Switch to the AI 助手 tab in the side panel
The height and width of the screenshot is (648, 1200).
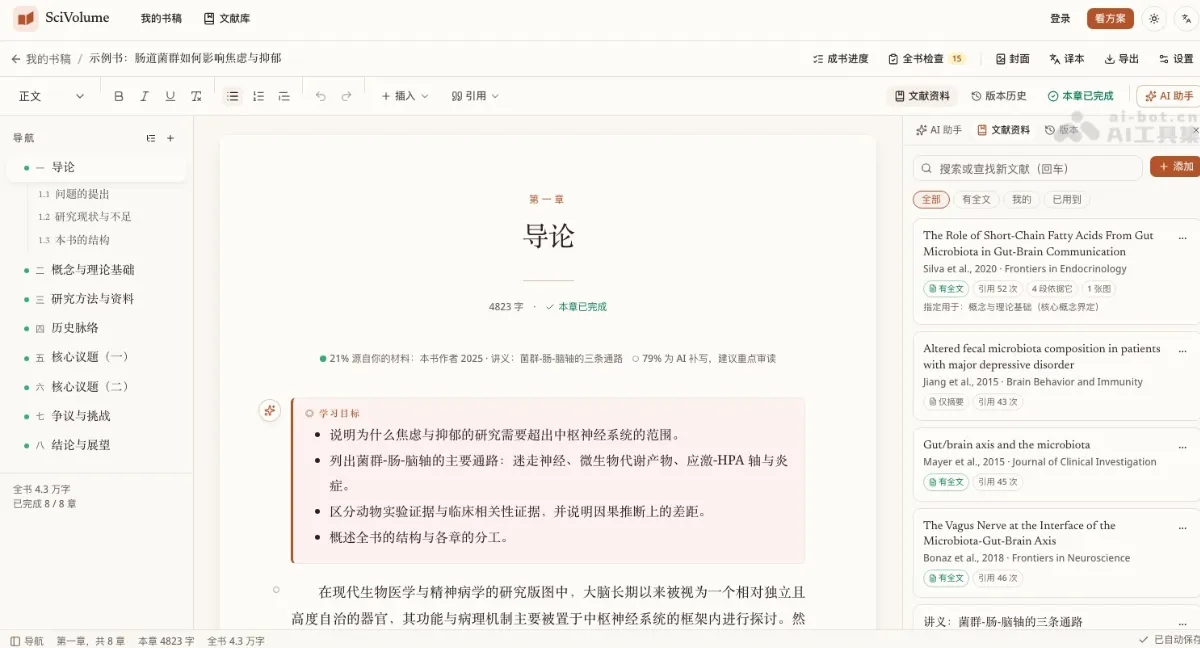click(939, 130)
